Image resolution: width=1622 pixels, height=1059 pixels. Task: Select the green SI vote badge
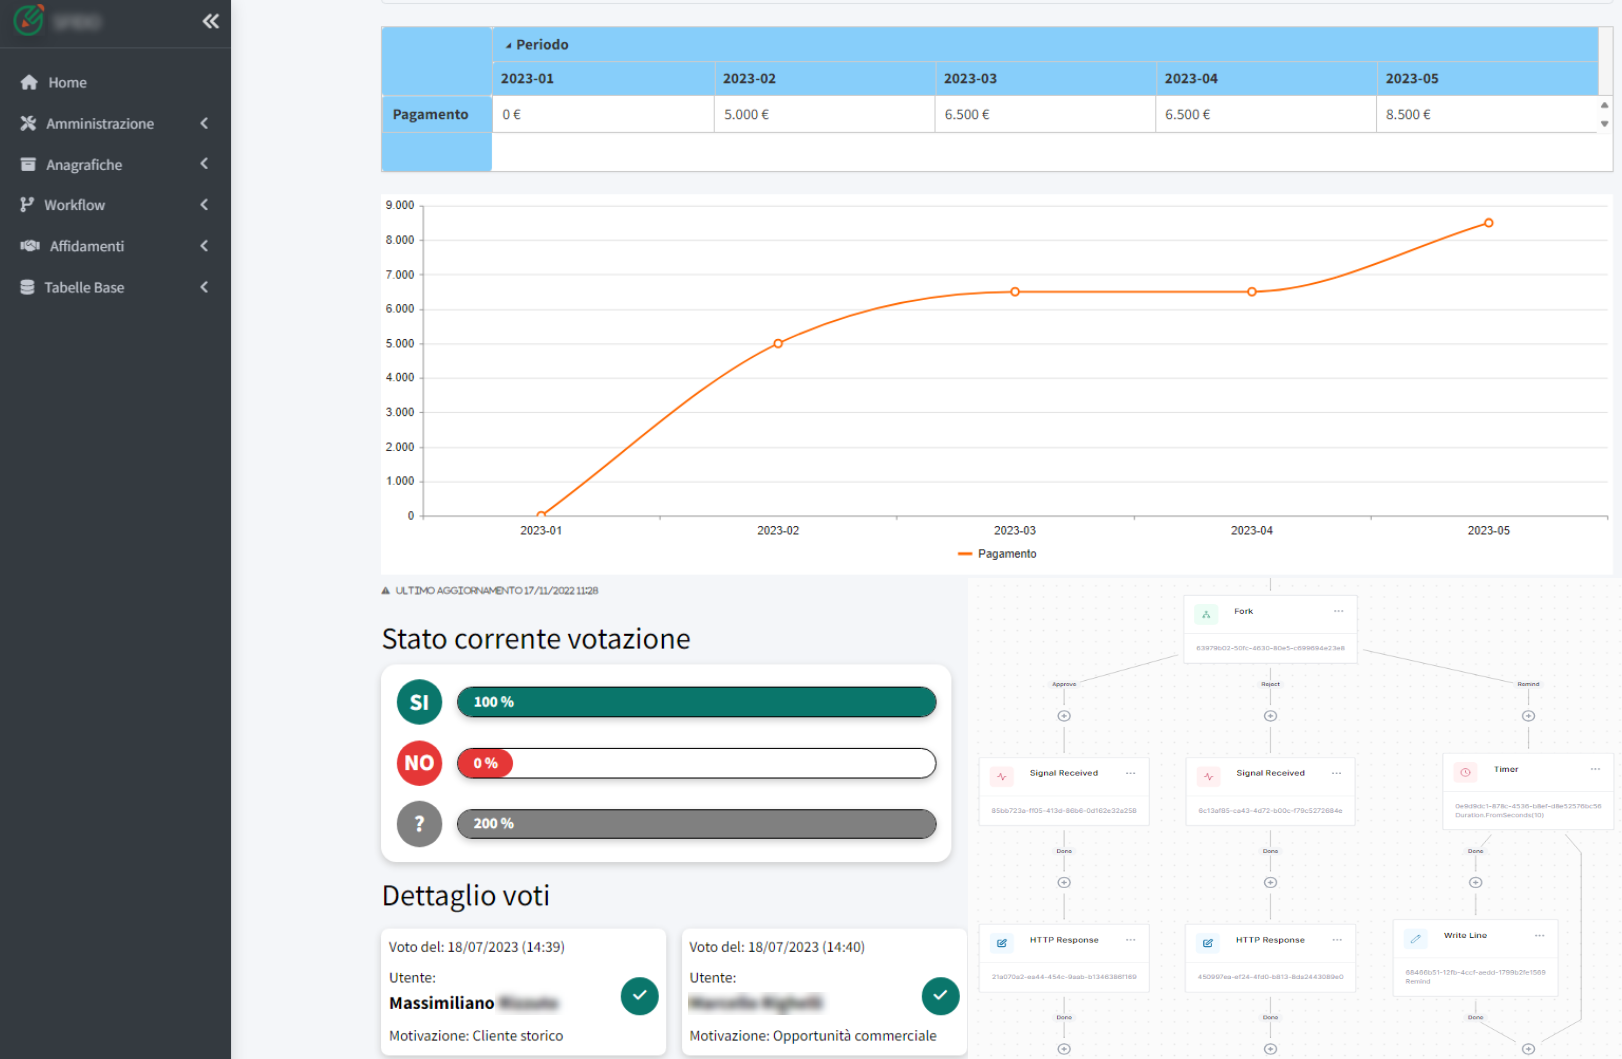pos(419,703)
